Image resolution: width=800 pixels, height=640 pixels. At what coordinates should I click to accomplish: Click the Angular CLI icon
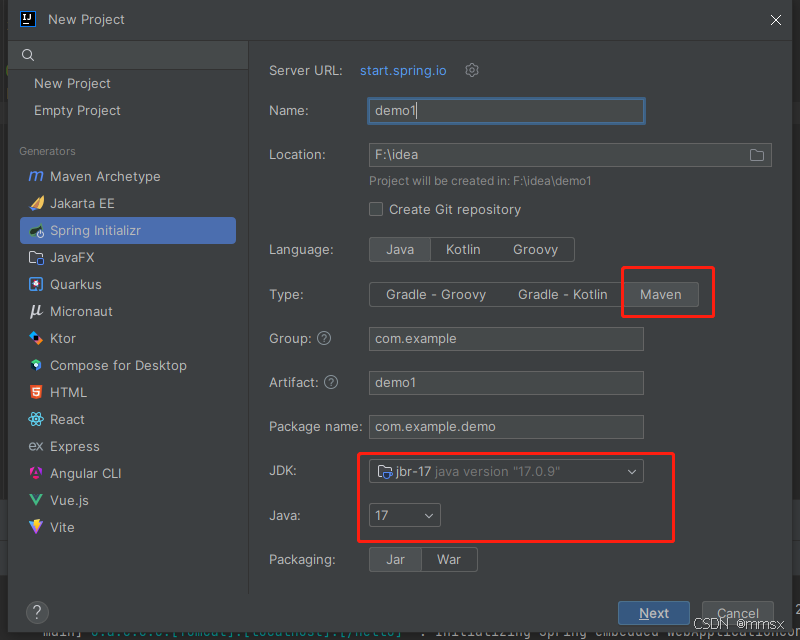pyautogui.click(x=36, y=474)
